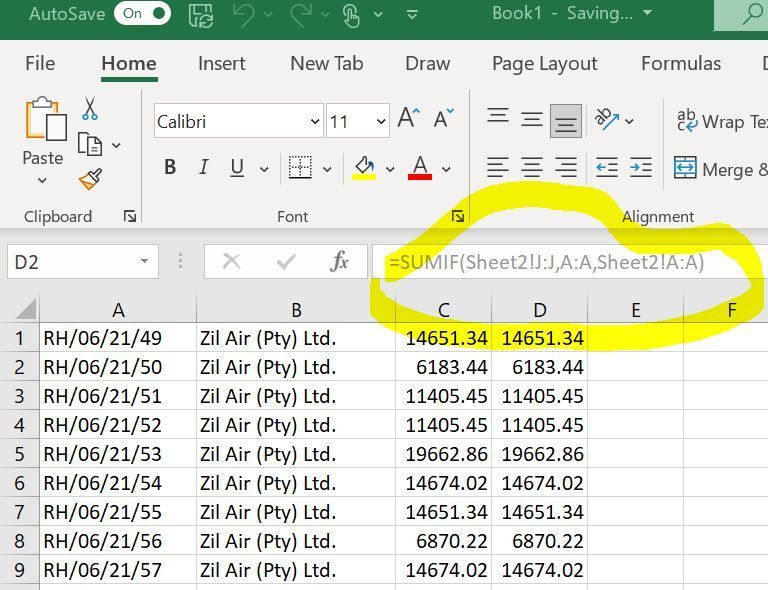Toggle Bold formatting
This screenshot has width=768, height=590.
click(x=170, y=167)
